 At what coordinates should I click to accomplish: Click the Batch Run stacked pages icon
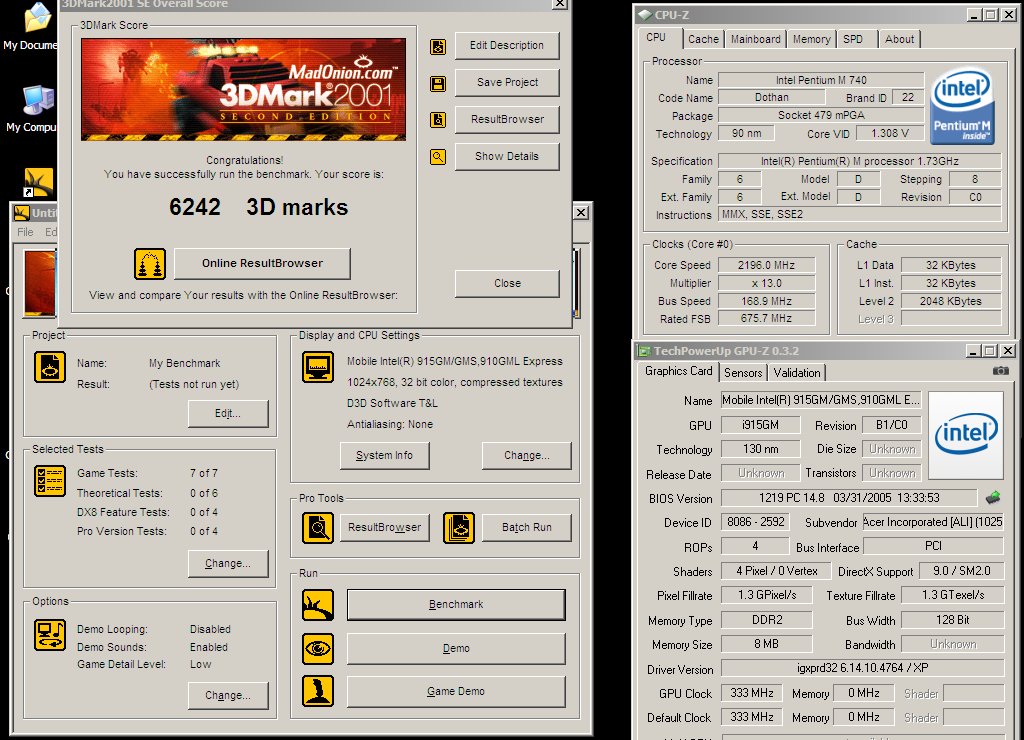tap(459, 528)
